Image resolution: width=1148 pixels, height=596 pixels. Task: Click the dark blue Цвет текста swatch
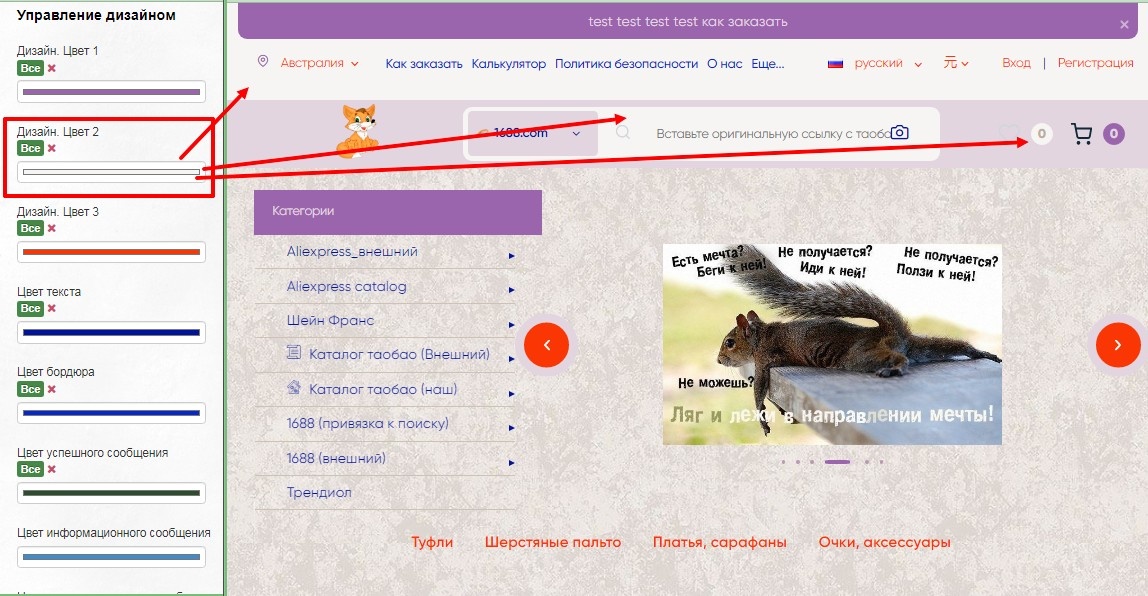(x=111, y=332)
